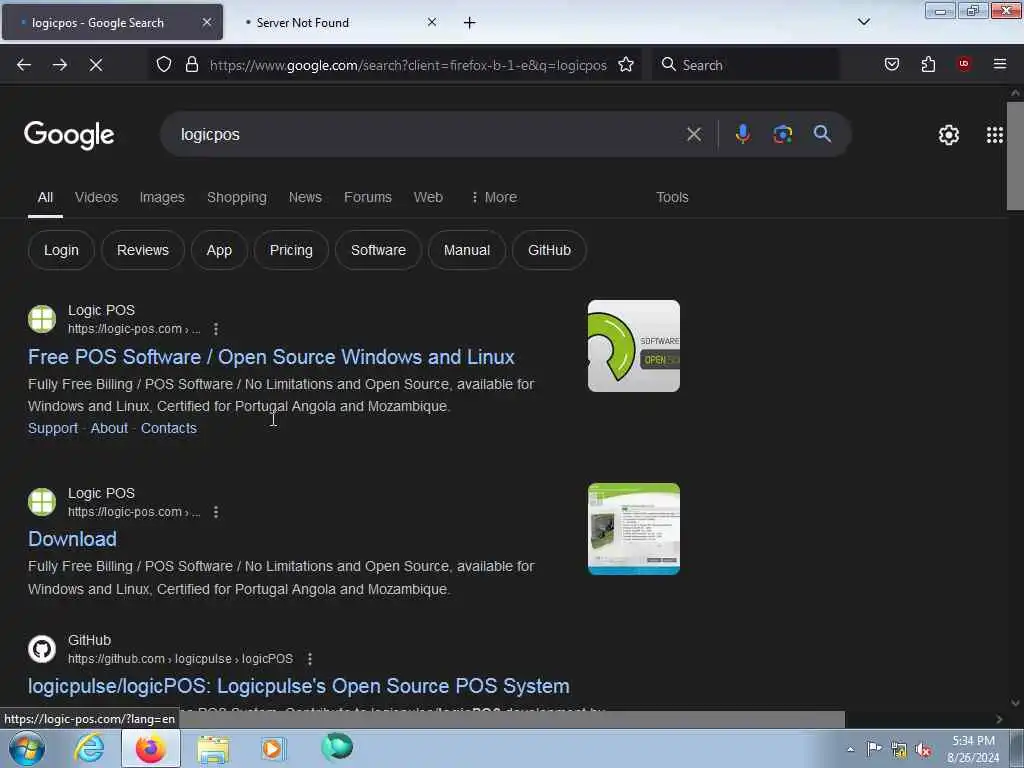Open the About sitelink

pyautogui.click(x=109, y=428)
